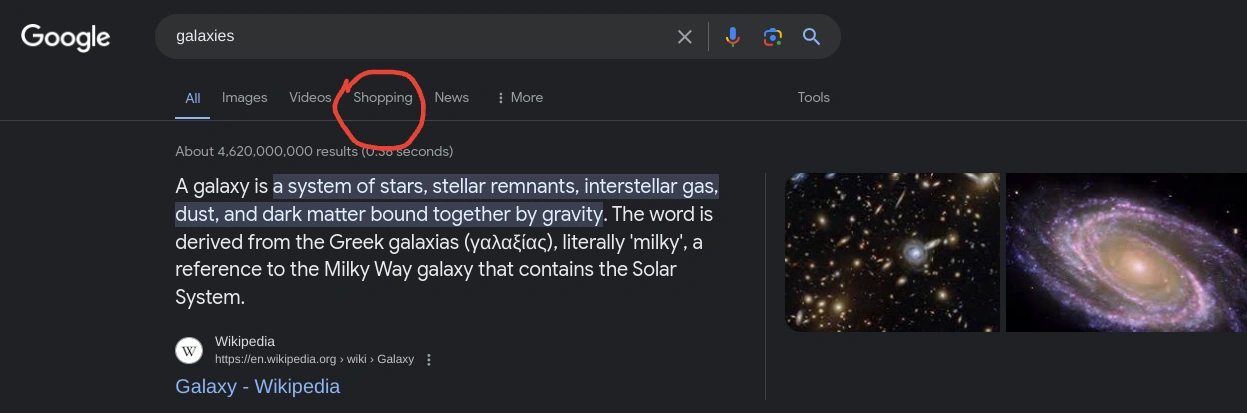Open the Shopping tab
Screen dimensions: 1247x413
pos(382,97)
